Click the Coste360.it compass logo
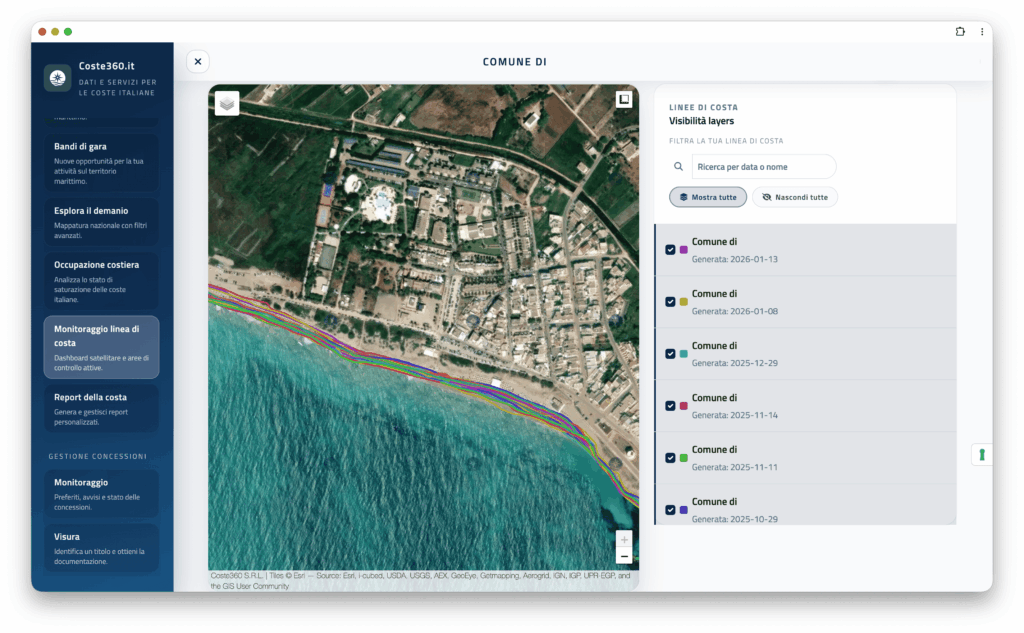This screenshot has height=633, width=1024. coord(58,79)
